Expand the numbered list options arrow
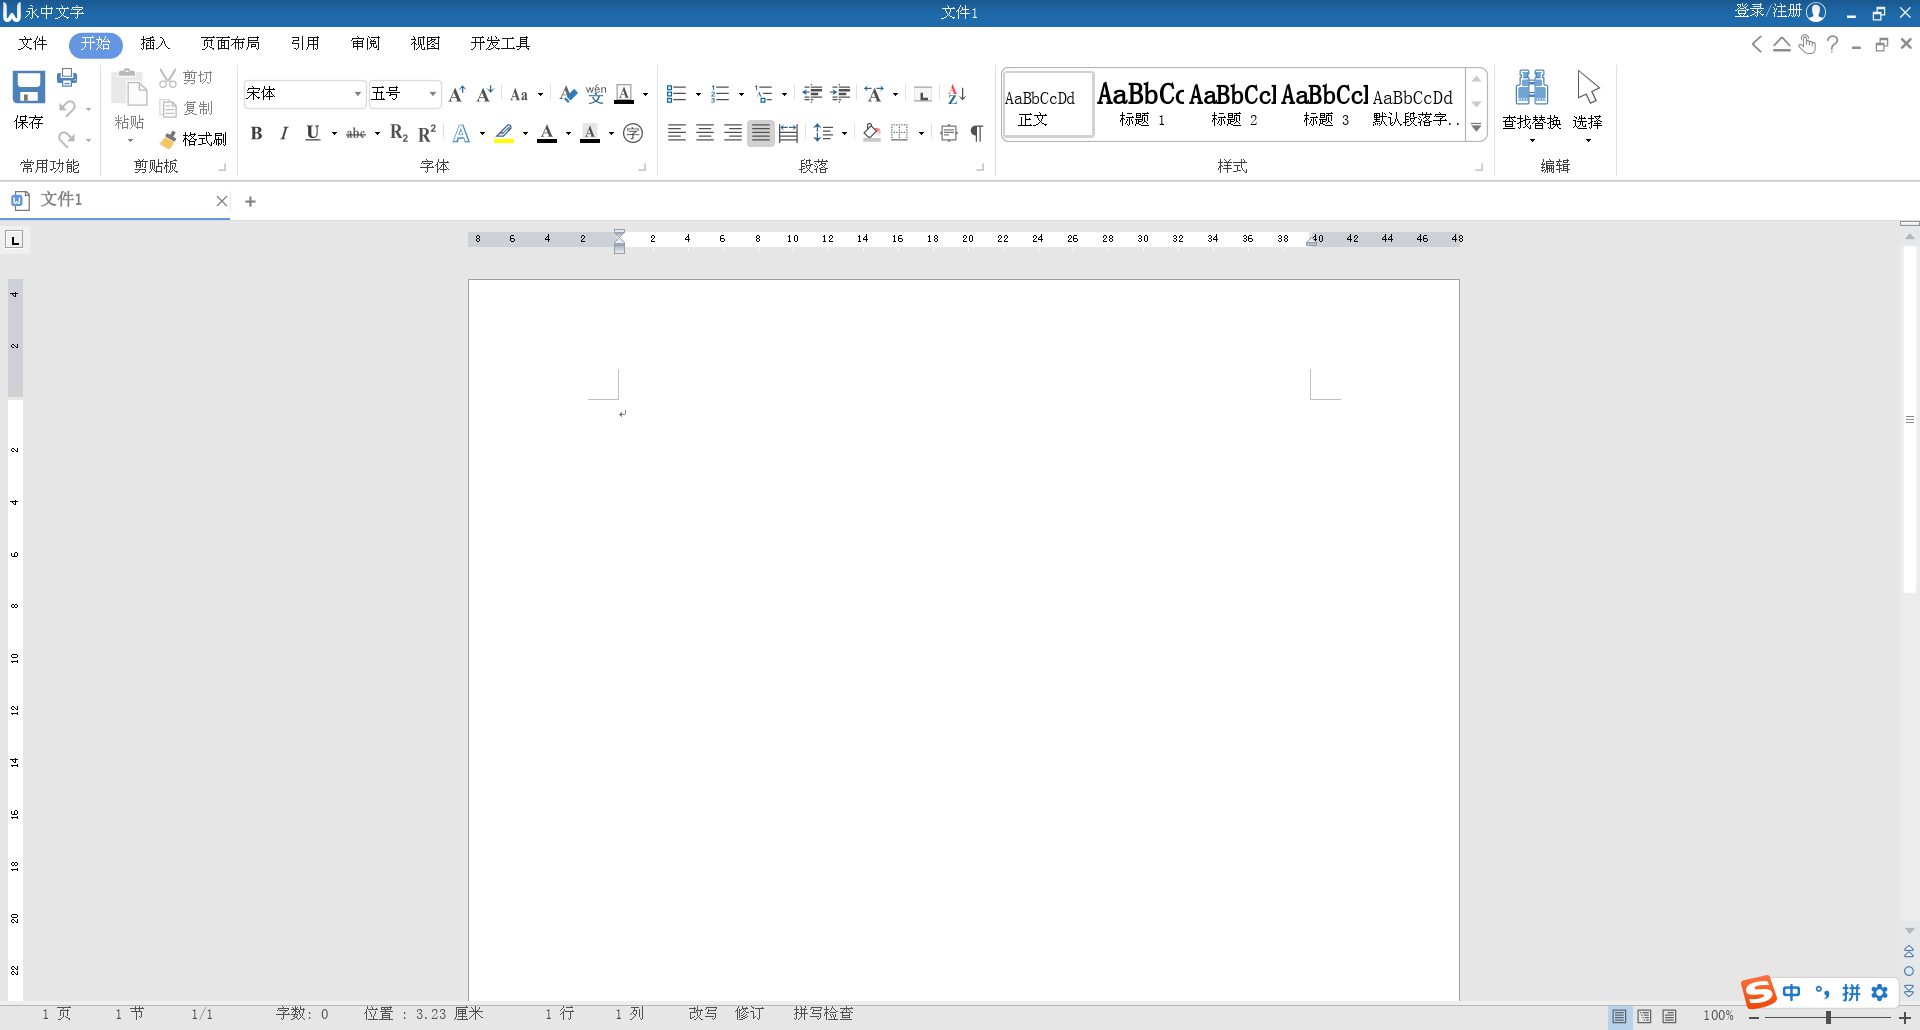This screenshot has height=1030, width=1920. pos(740,93)
